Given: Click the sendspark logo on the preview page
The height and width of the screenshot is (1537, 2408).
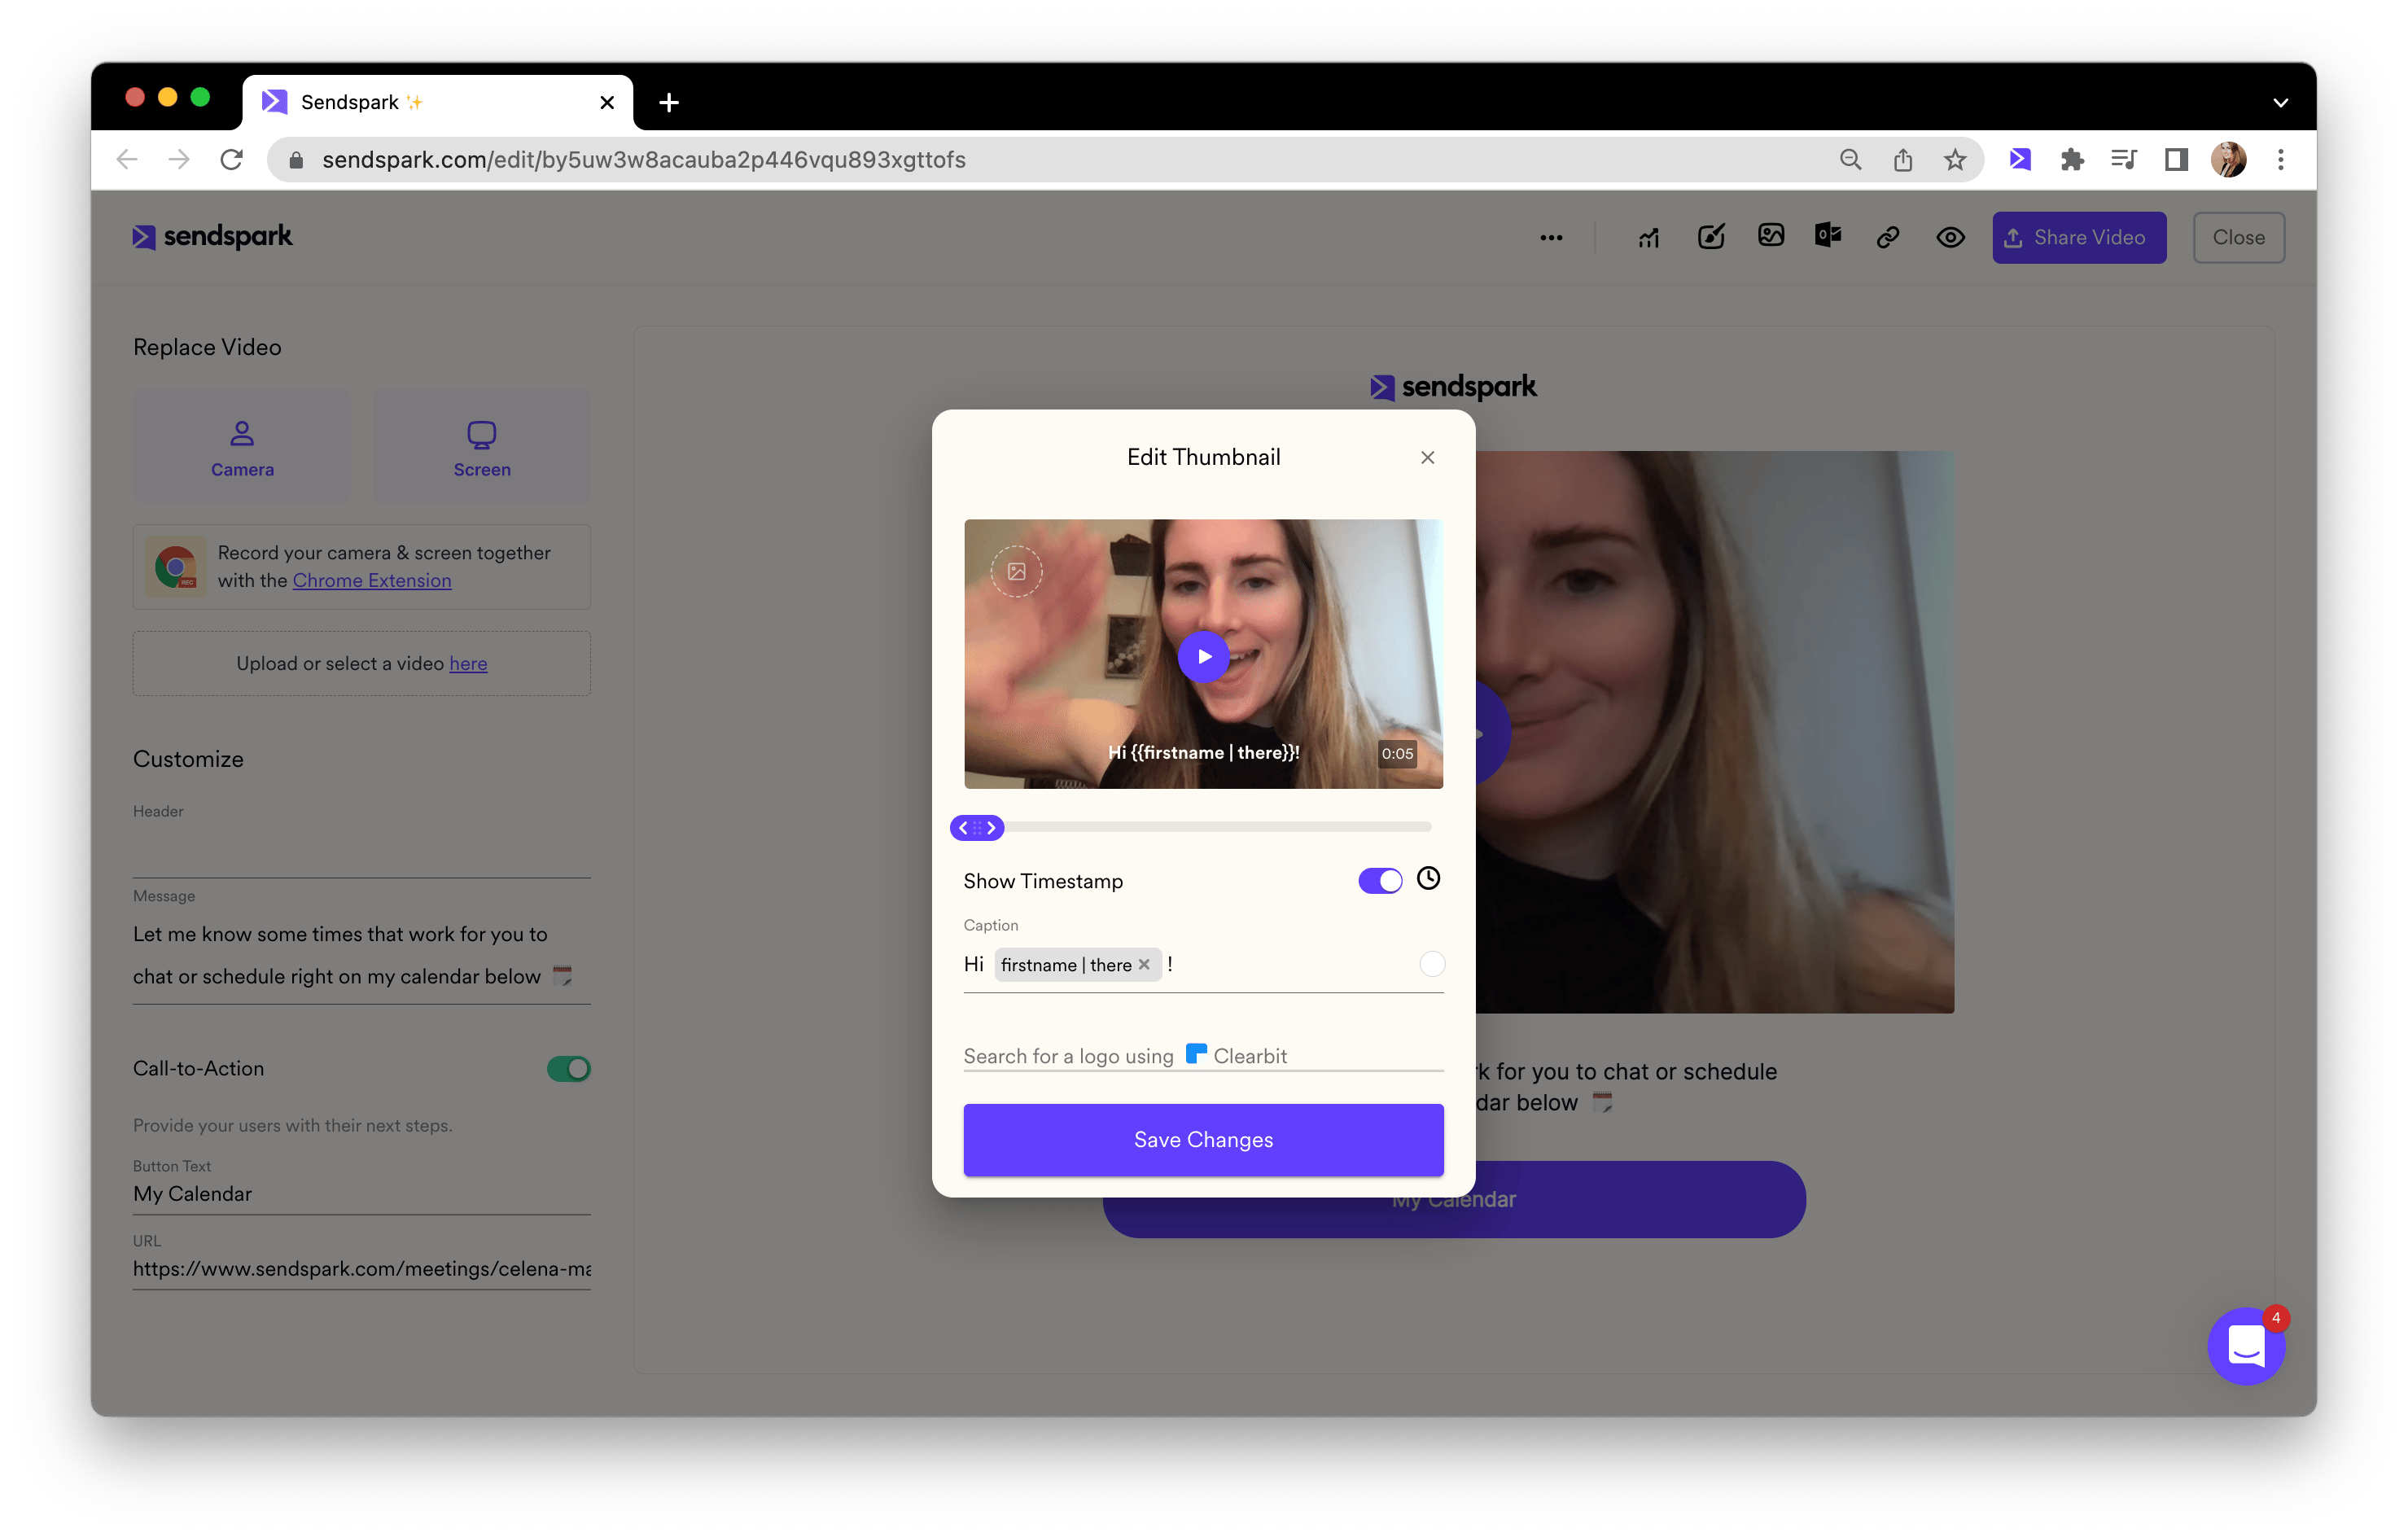Looking at the screenshot, I should click(x=1453, y=387).
